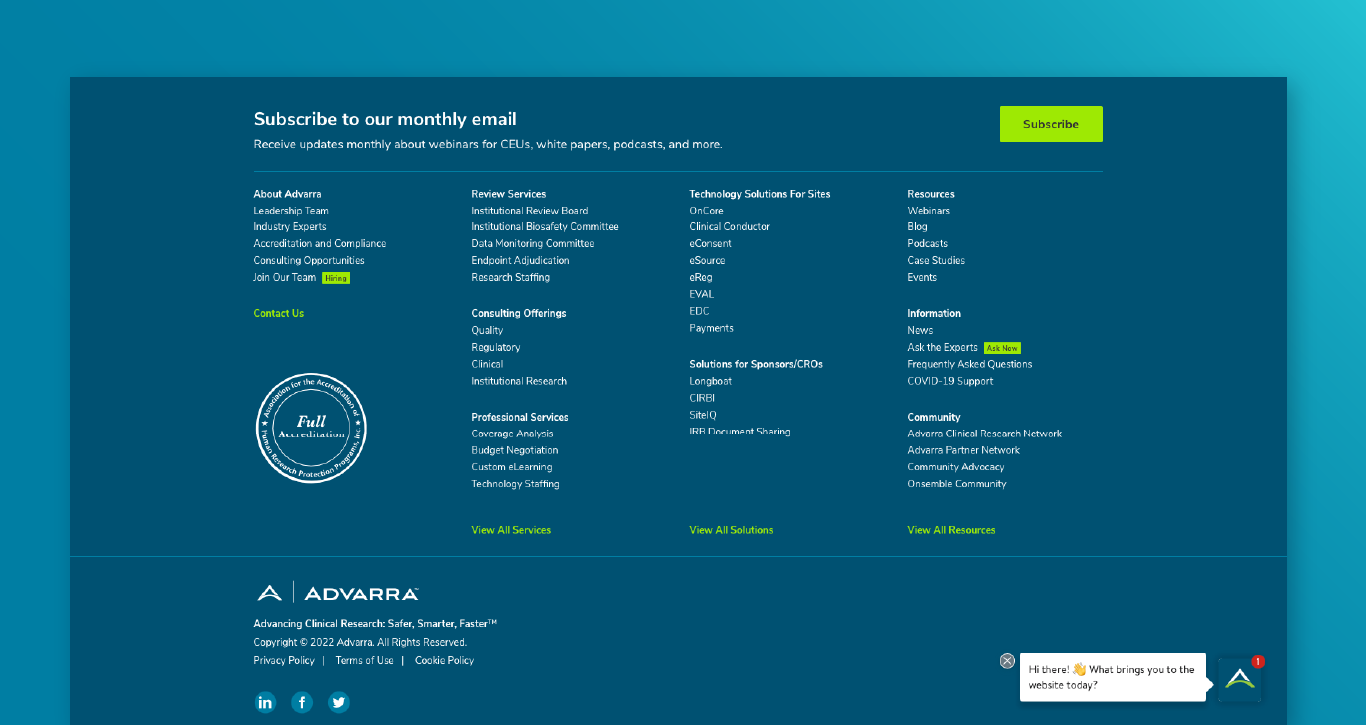This screenshot has width=1366, height=725.
Task: Open Custom eLearning link
Action: coord(512,468)
